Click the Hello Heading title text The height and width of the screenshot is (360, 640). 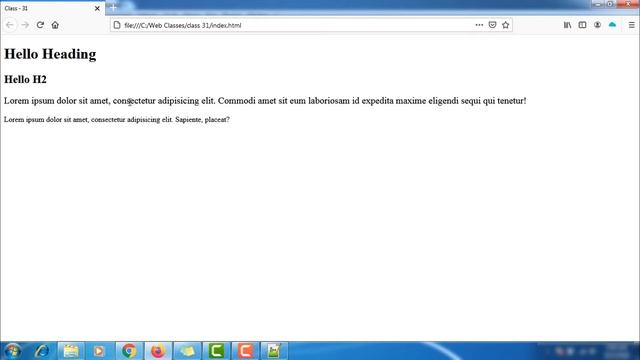pos(50,54)
